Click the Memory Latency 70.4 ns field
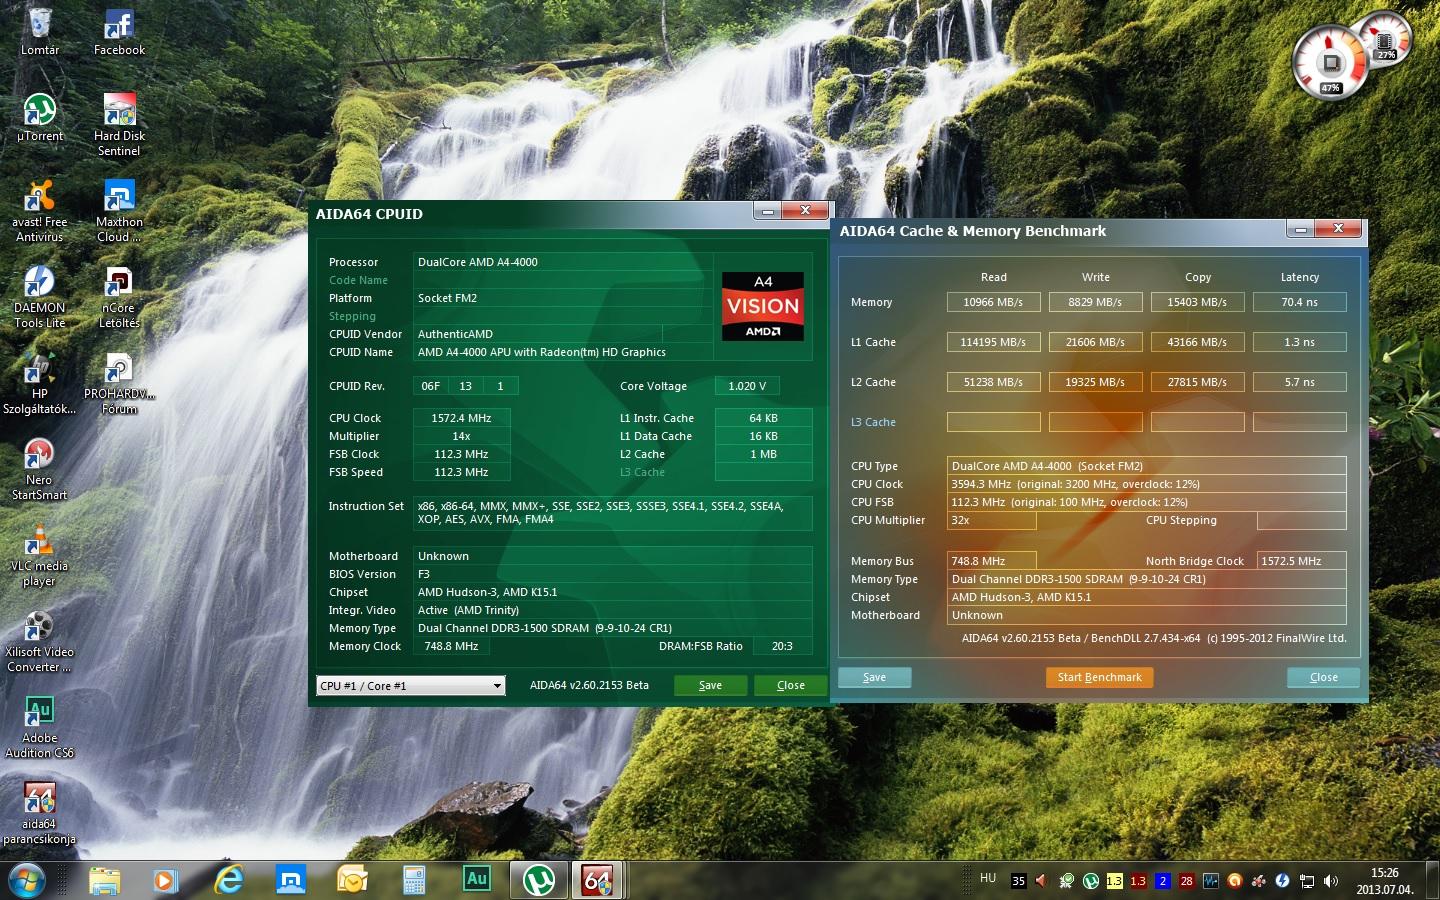The height and width of the screenshot is (900, 1440). click(1299, 302)
